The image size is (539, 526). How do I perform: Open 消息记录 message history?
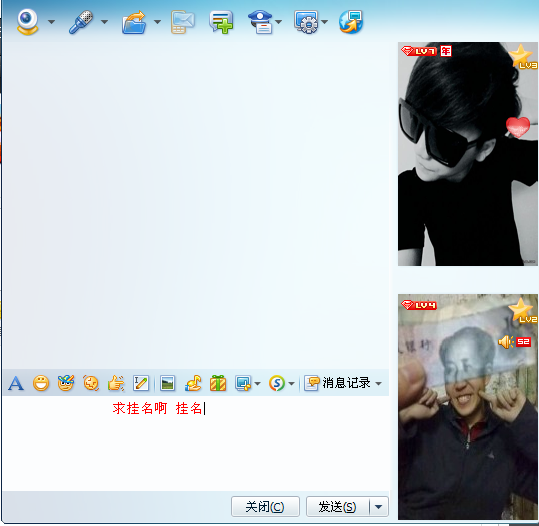[338, 383]
